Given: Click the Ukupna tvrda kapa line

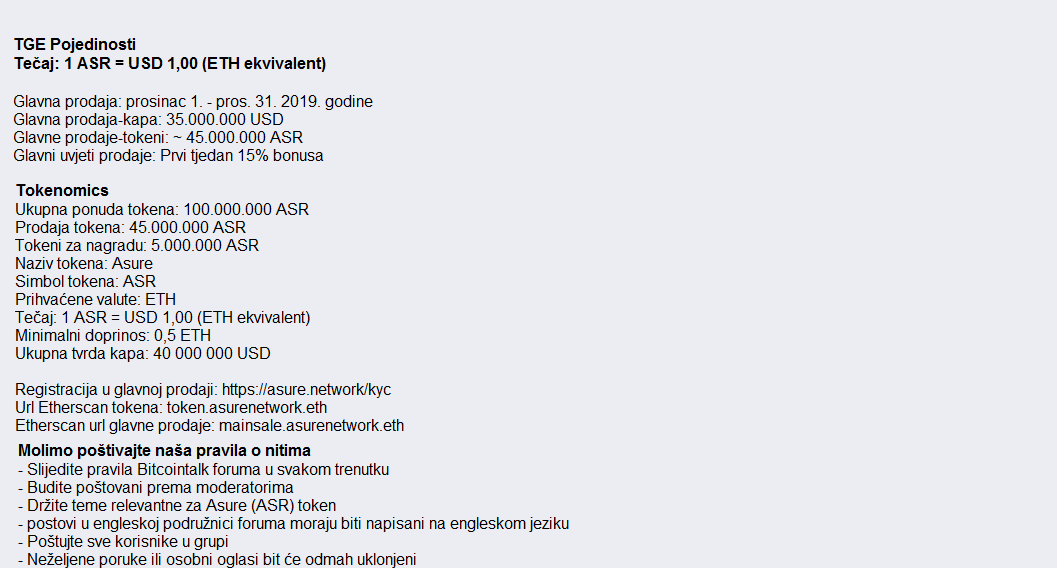Looking at the screenshot, I should click(x=142, y=353).
